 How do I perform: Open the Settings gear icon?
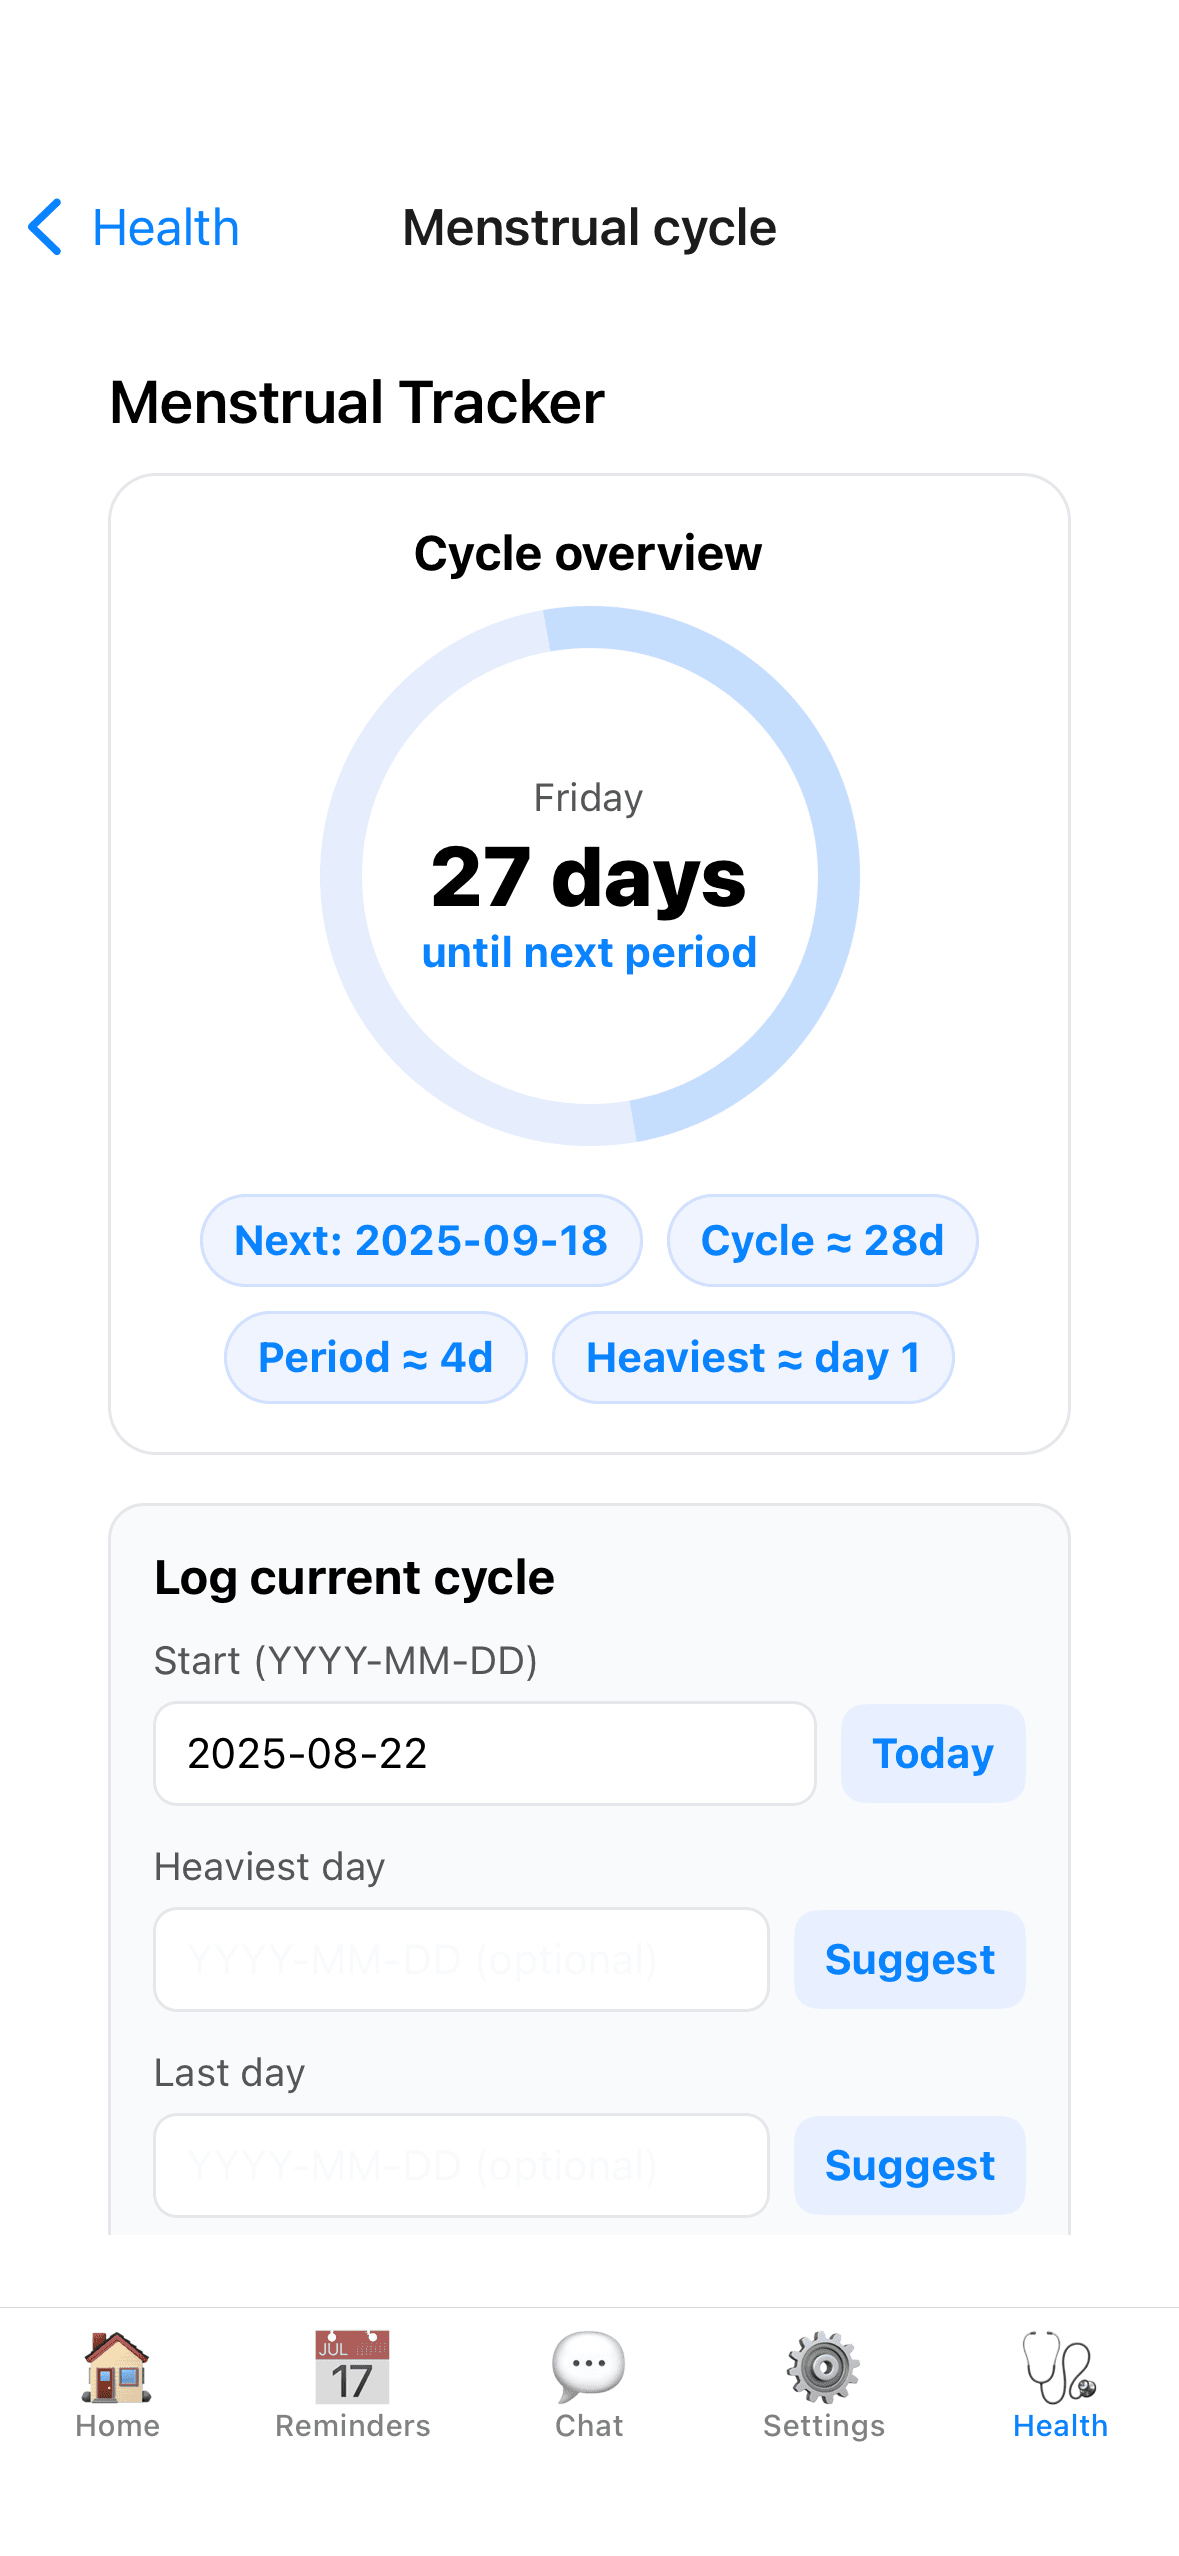click(x=824, y=2366)
